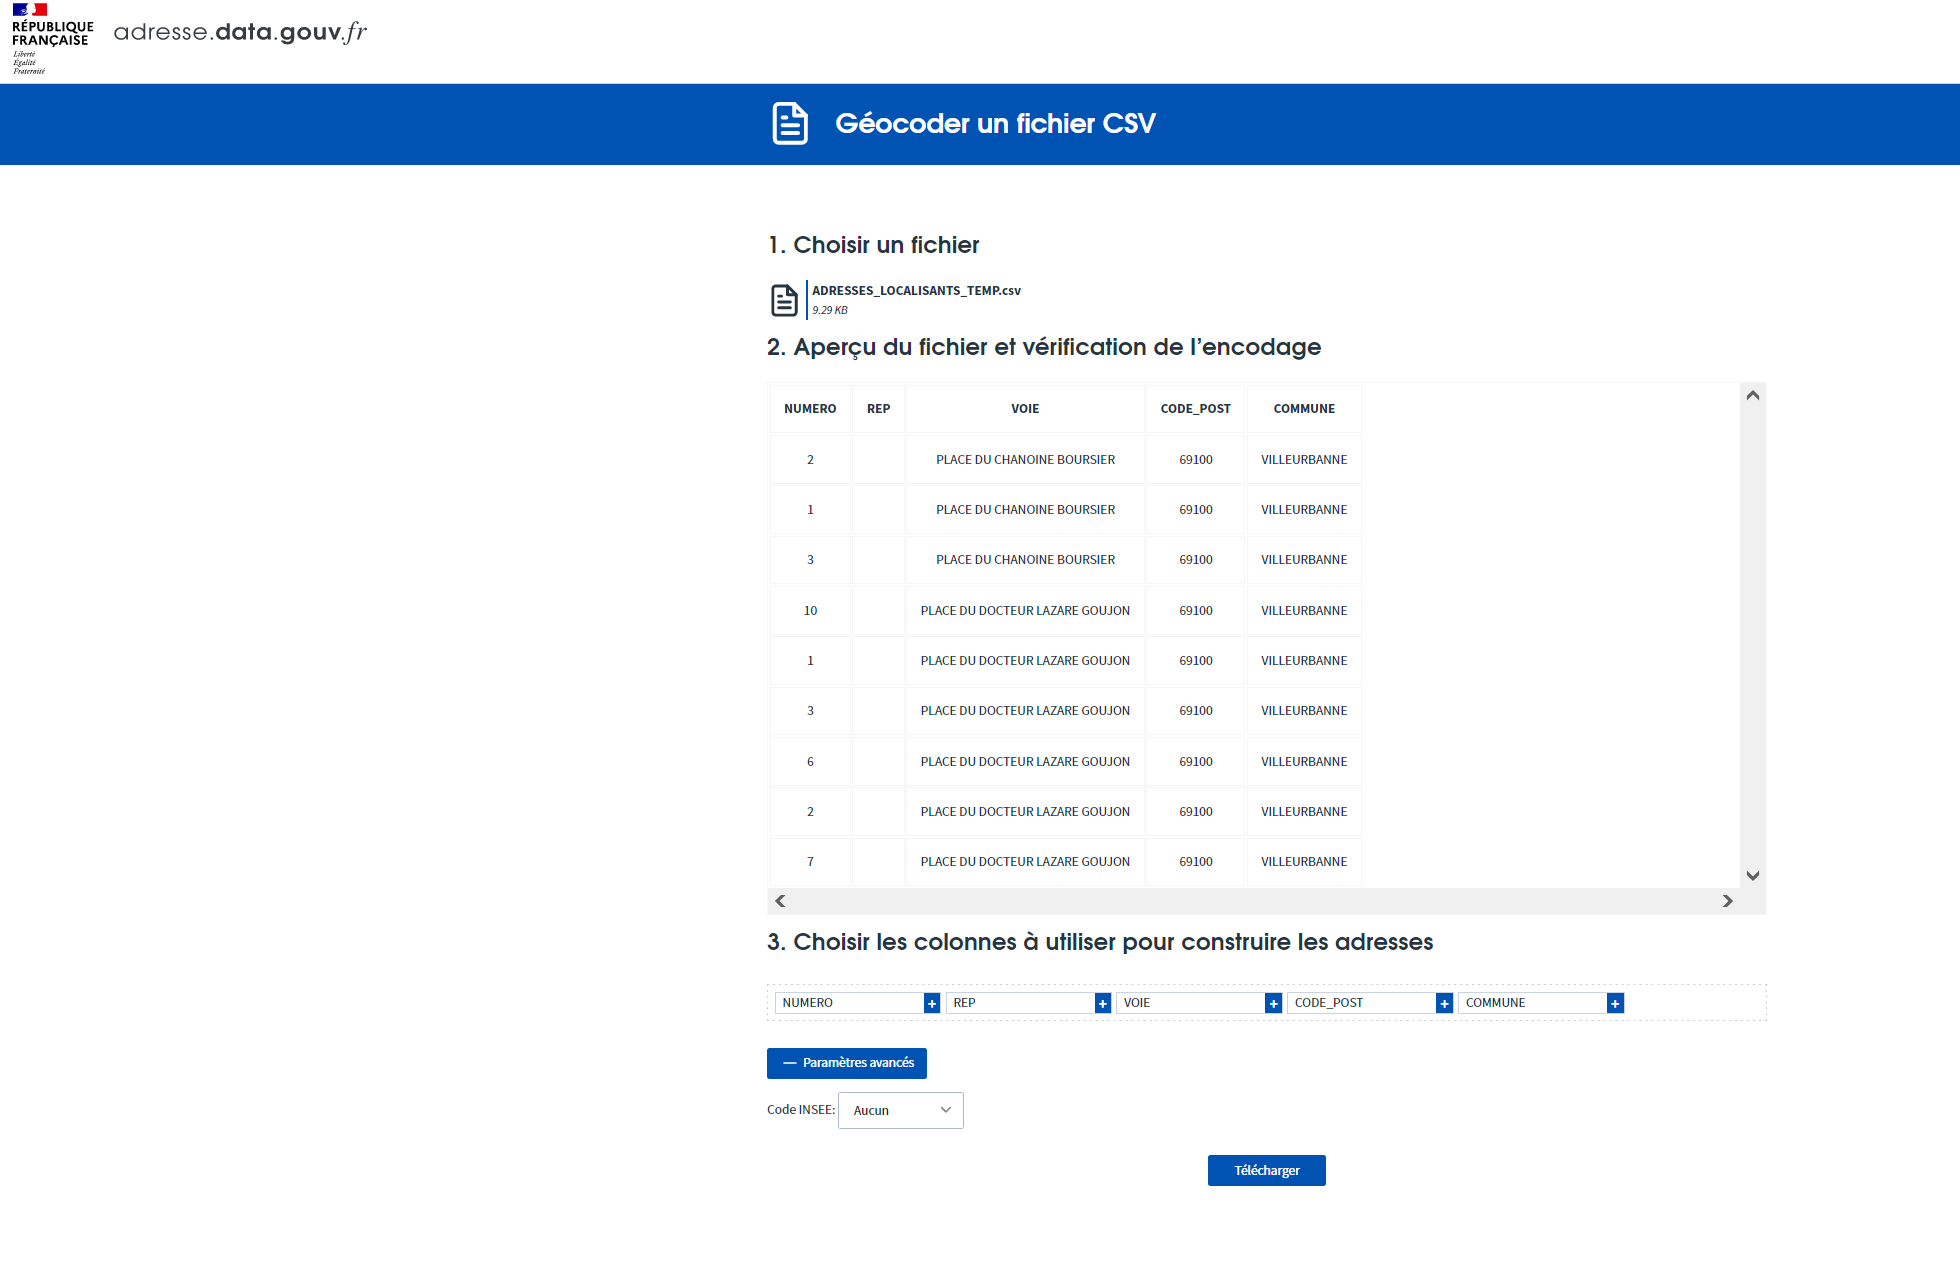Click the plus icon next to COMMUNE

(x=1615, y=1003)
